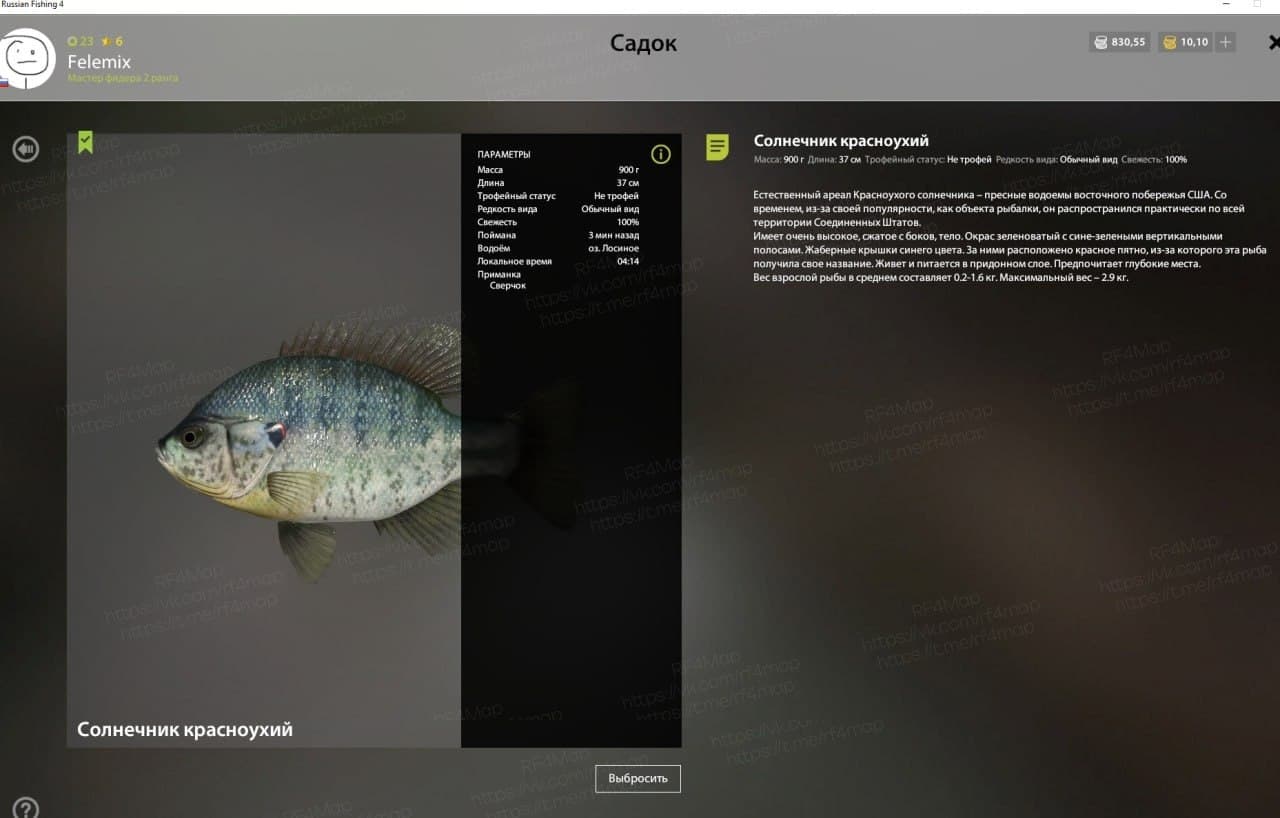The height and width of the screenshot is (818, 1280).
Task: Click the Длина row in parameters panel
Action: click(558, 183)
